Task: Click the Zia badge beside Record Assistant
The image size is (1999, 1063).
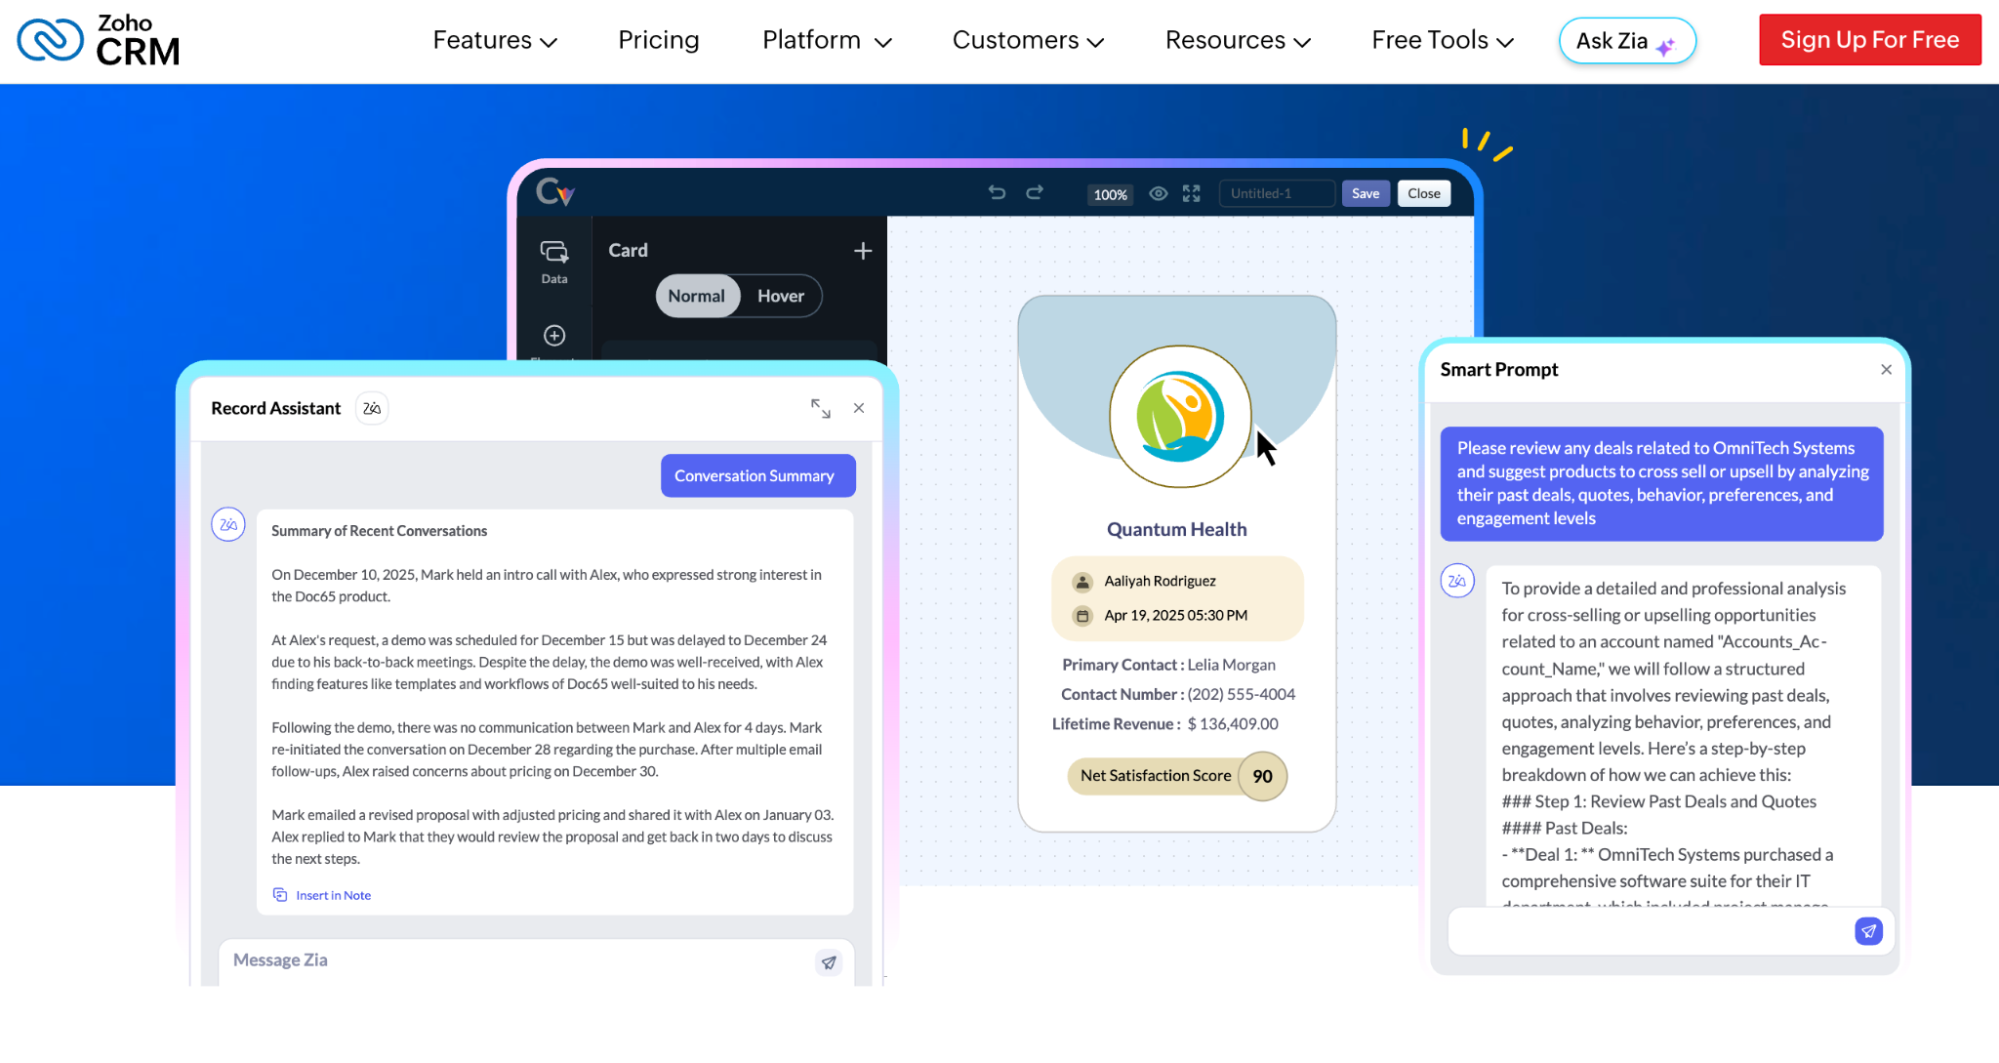Action: pos(372,408)
